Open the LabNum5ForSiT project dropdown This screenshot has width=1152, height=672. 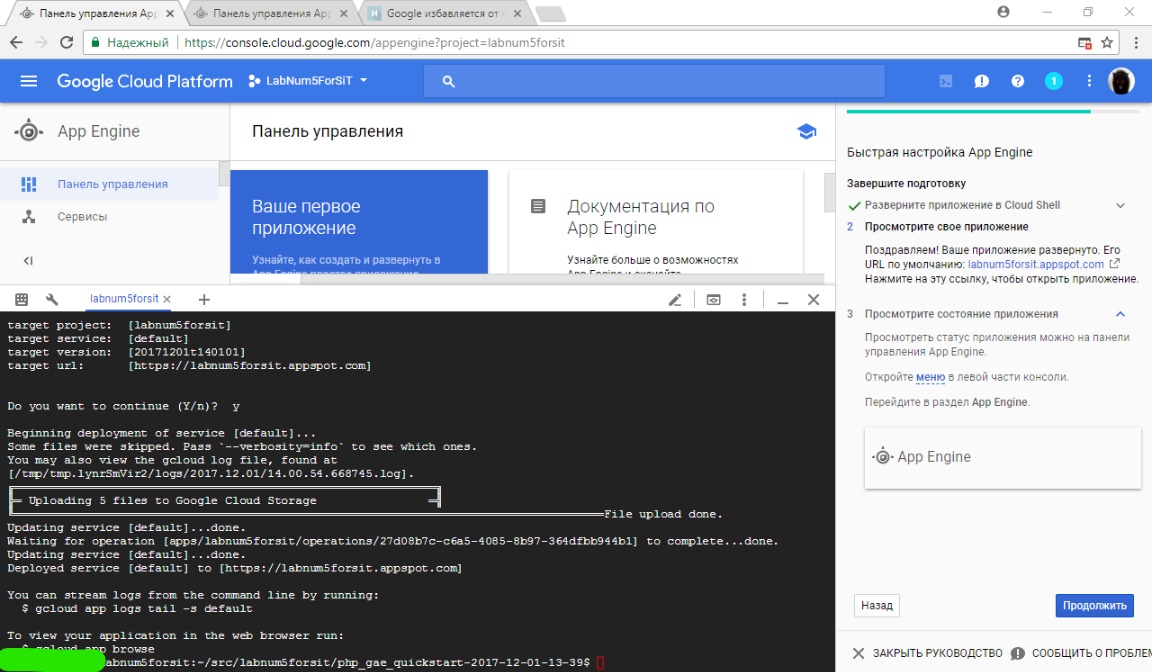point(307,81)
